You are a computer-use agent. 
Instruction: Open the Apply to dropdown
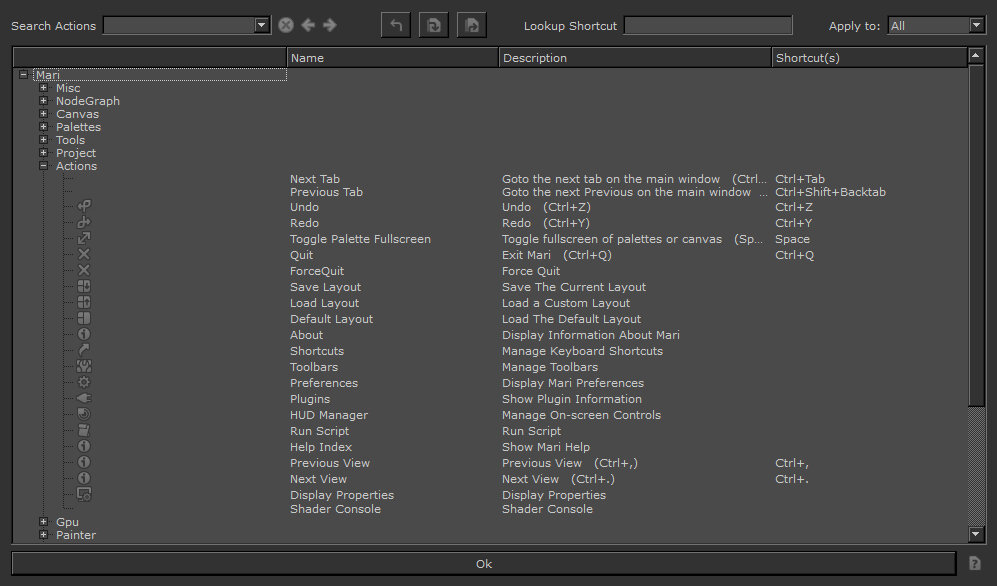(x=976, y=26)
